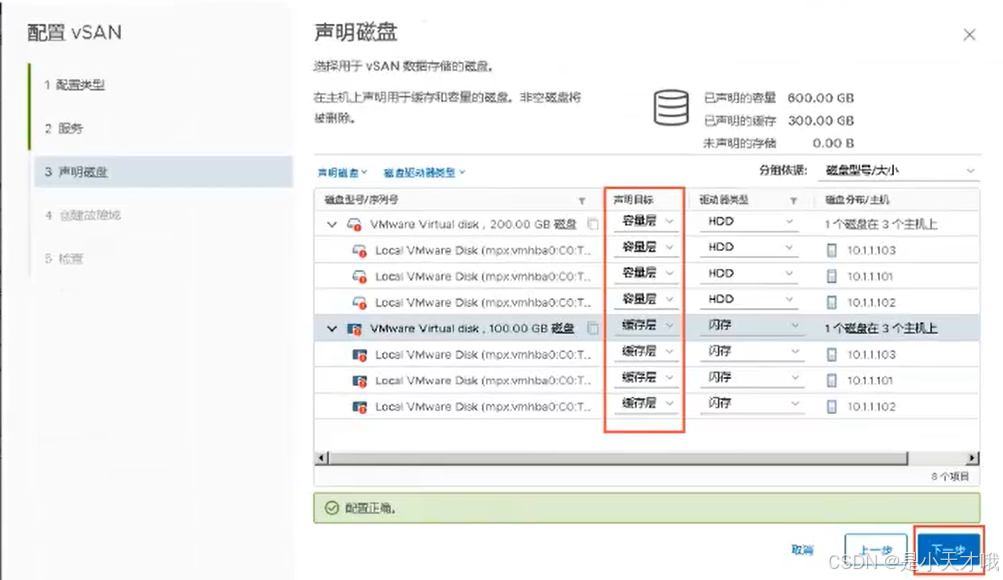Go to wizard step 1 配置类型
The image size is (1003, 580).
[75, 85]
